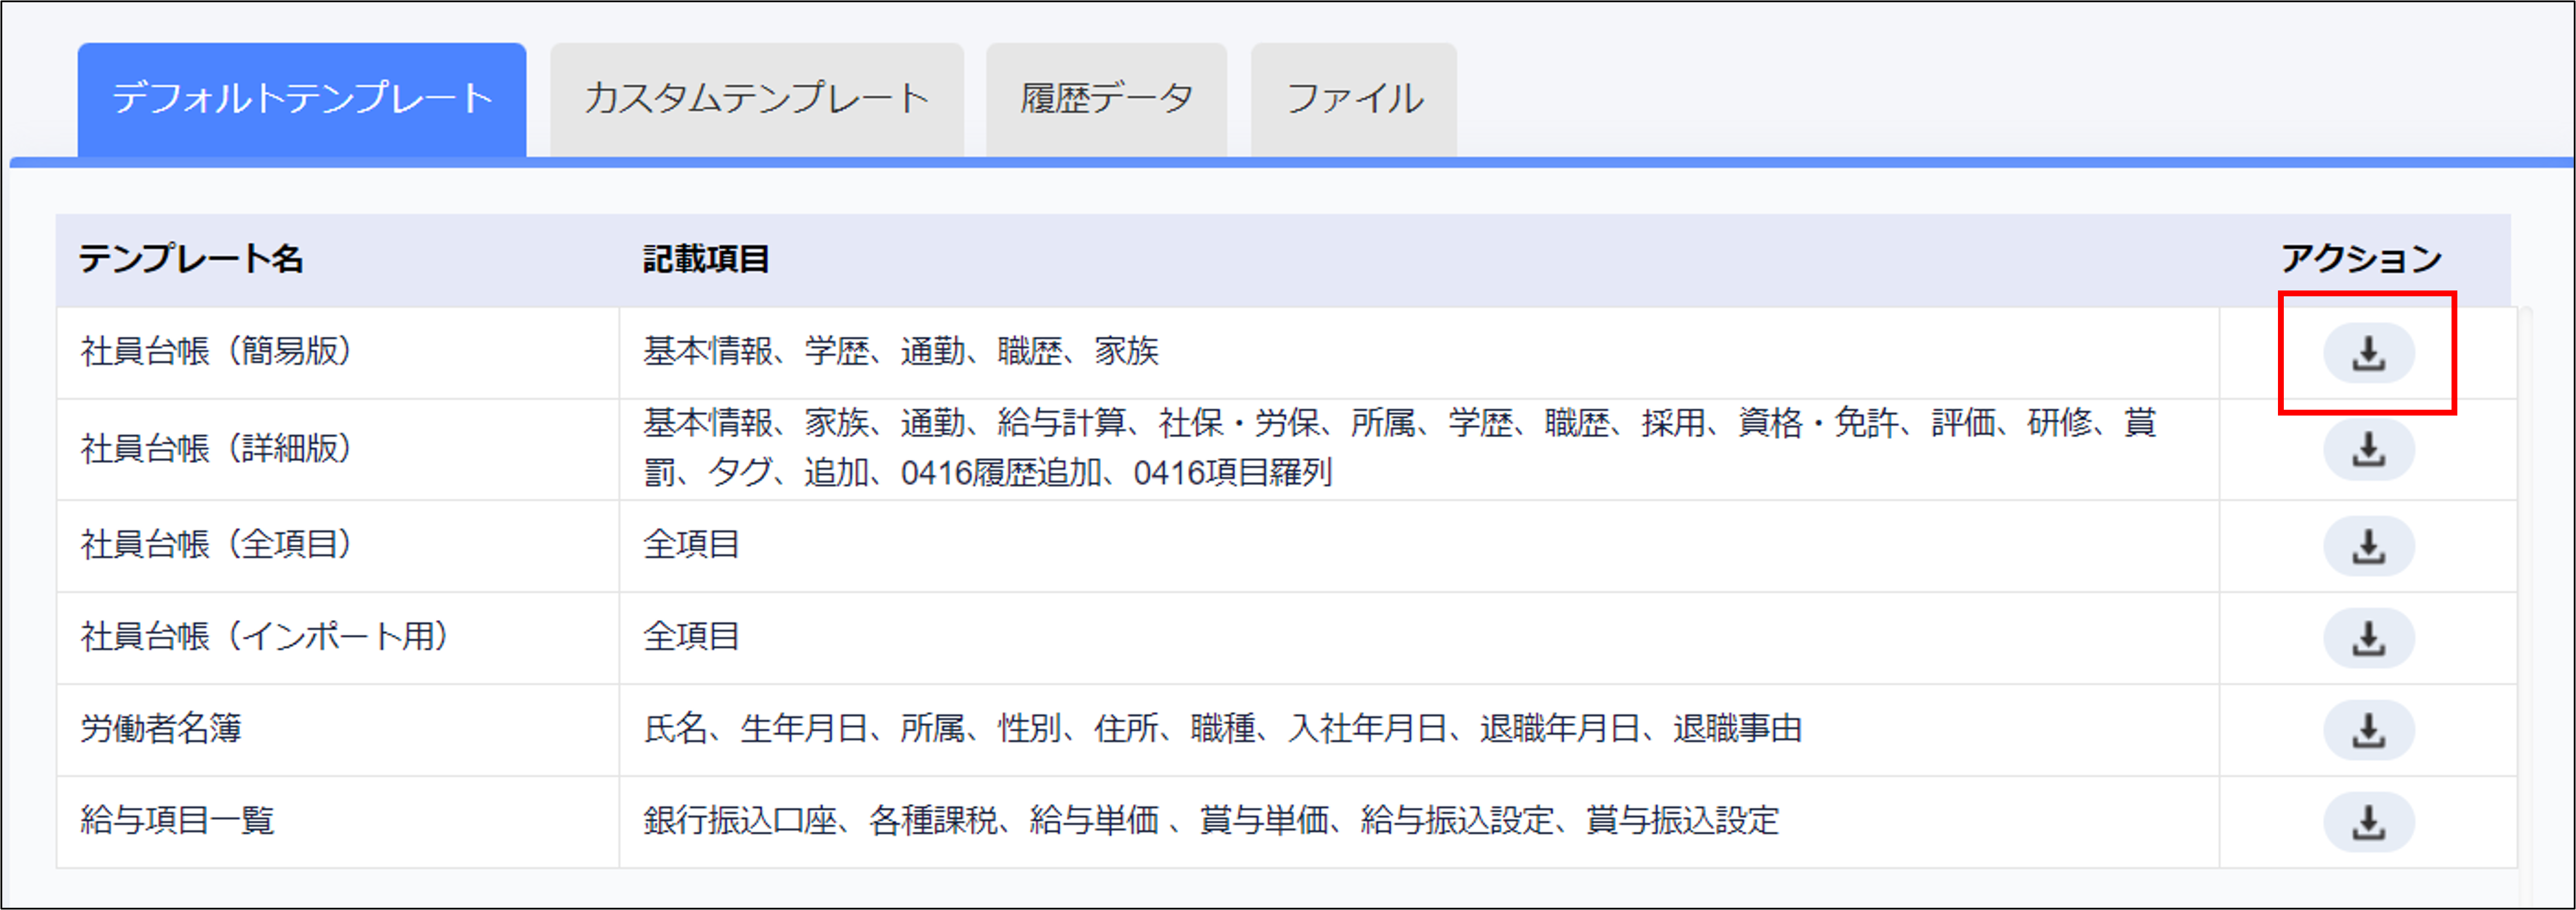The width and height of the screenshot is (2576, 910).
Task: Download the 労働者名簿 template
Action: [2367, 729]
